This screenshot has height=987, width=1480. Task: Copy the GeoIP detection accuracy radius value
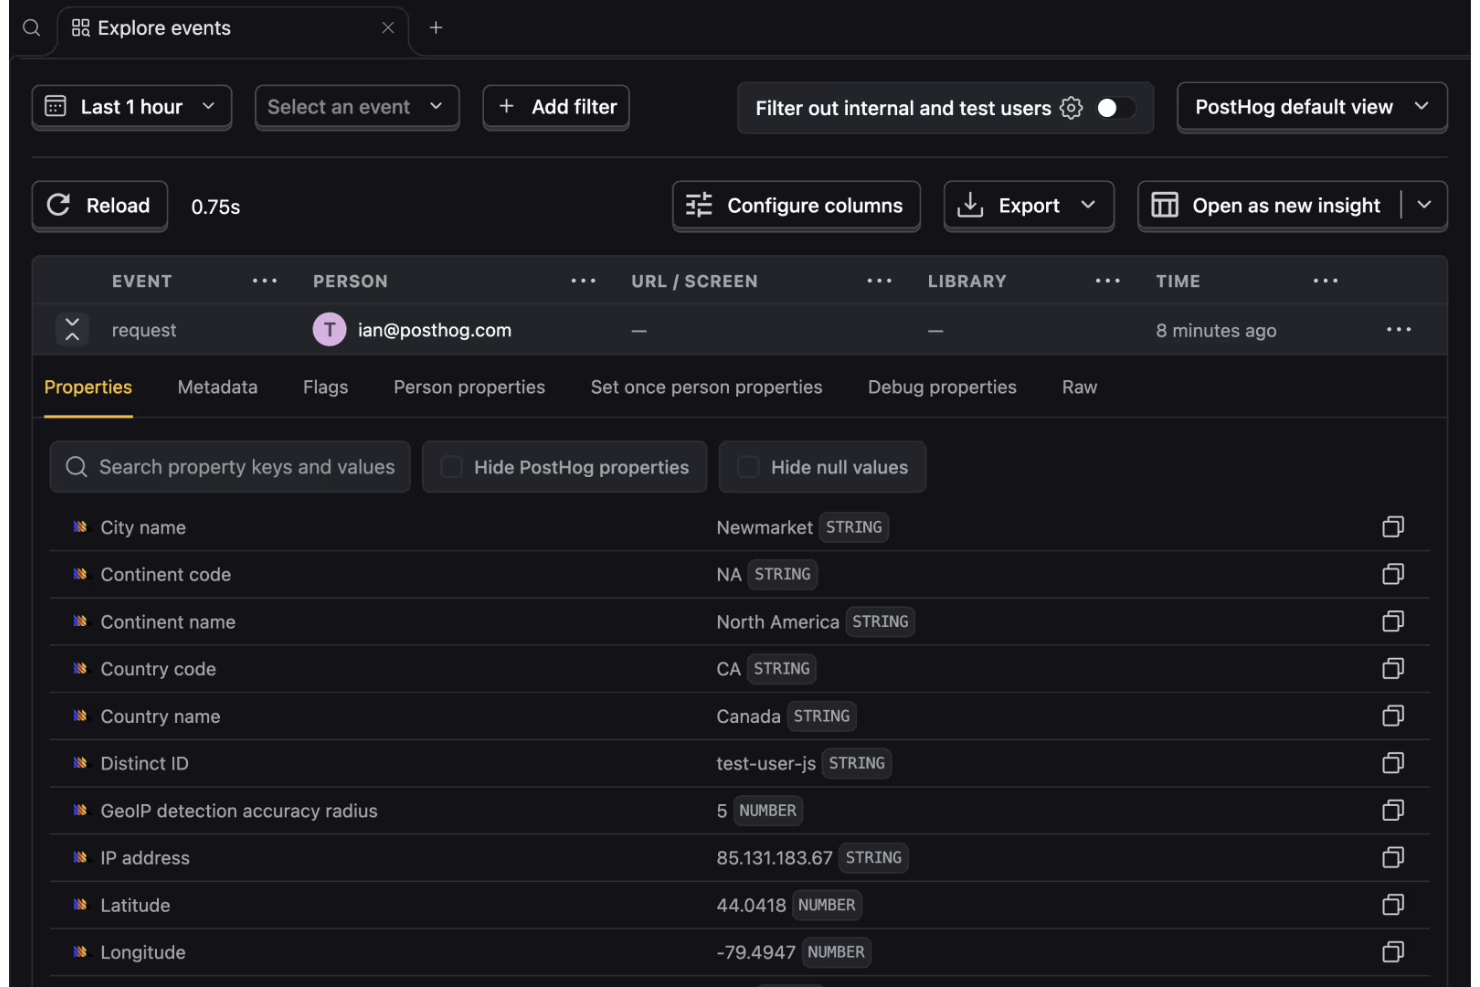pyautogui.click(x=1393, y=810)
